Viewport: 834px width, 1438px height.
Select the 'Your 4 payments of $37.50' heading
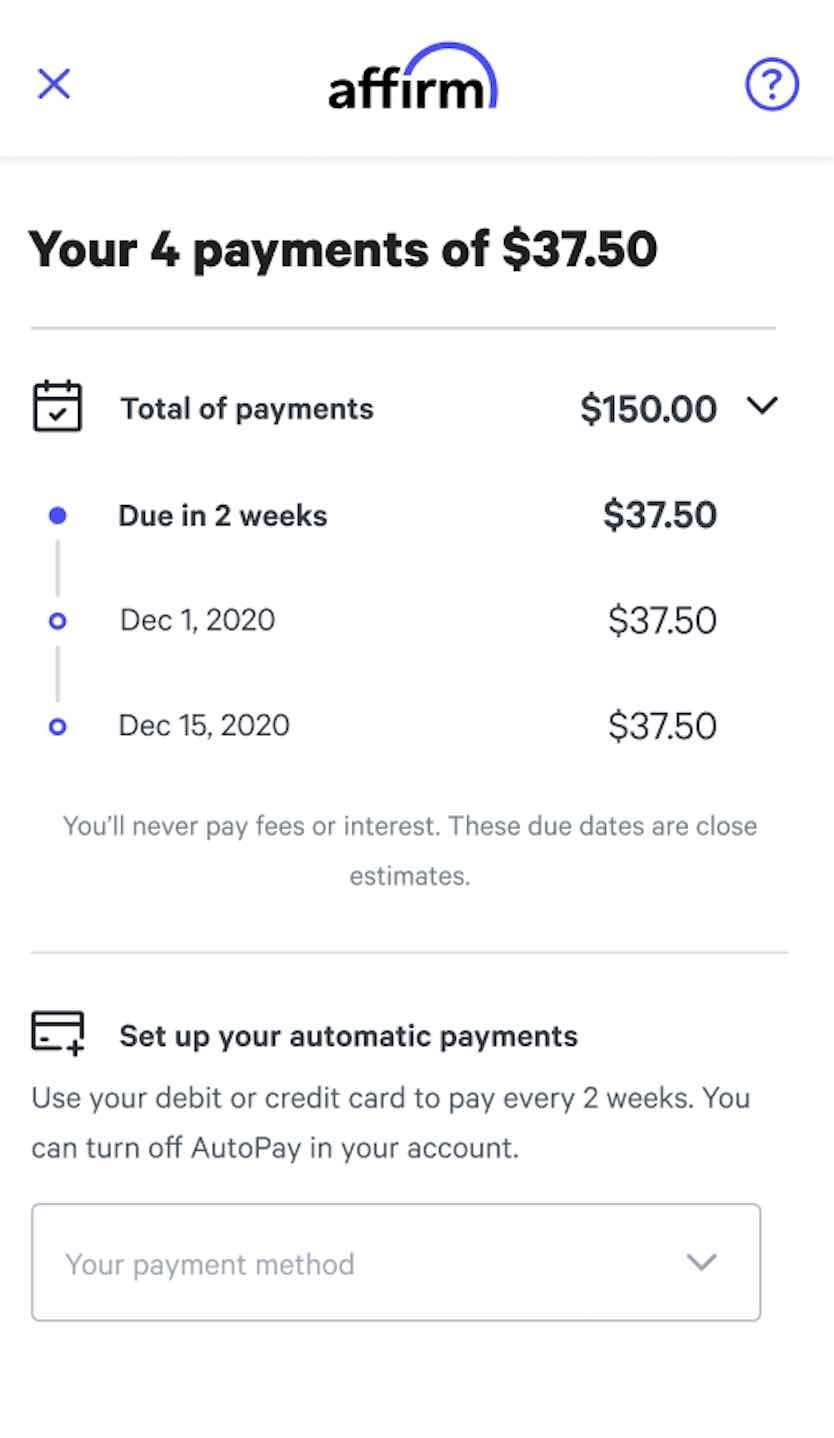pyautogui.click(x=343, y=249)
